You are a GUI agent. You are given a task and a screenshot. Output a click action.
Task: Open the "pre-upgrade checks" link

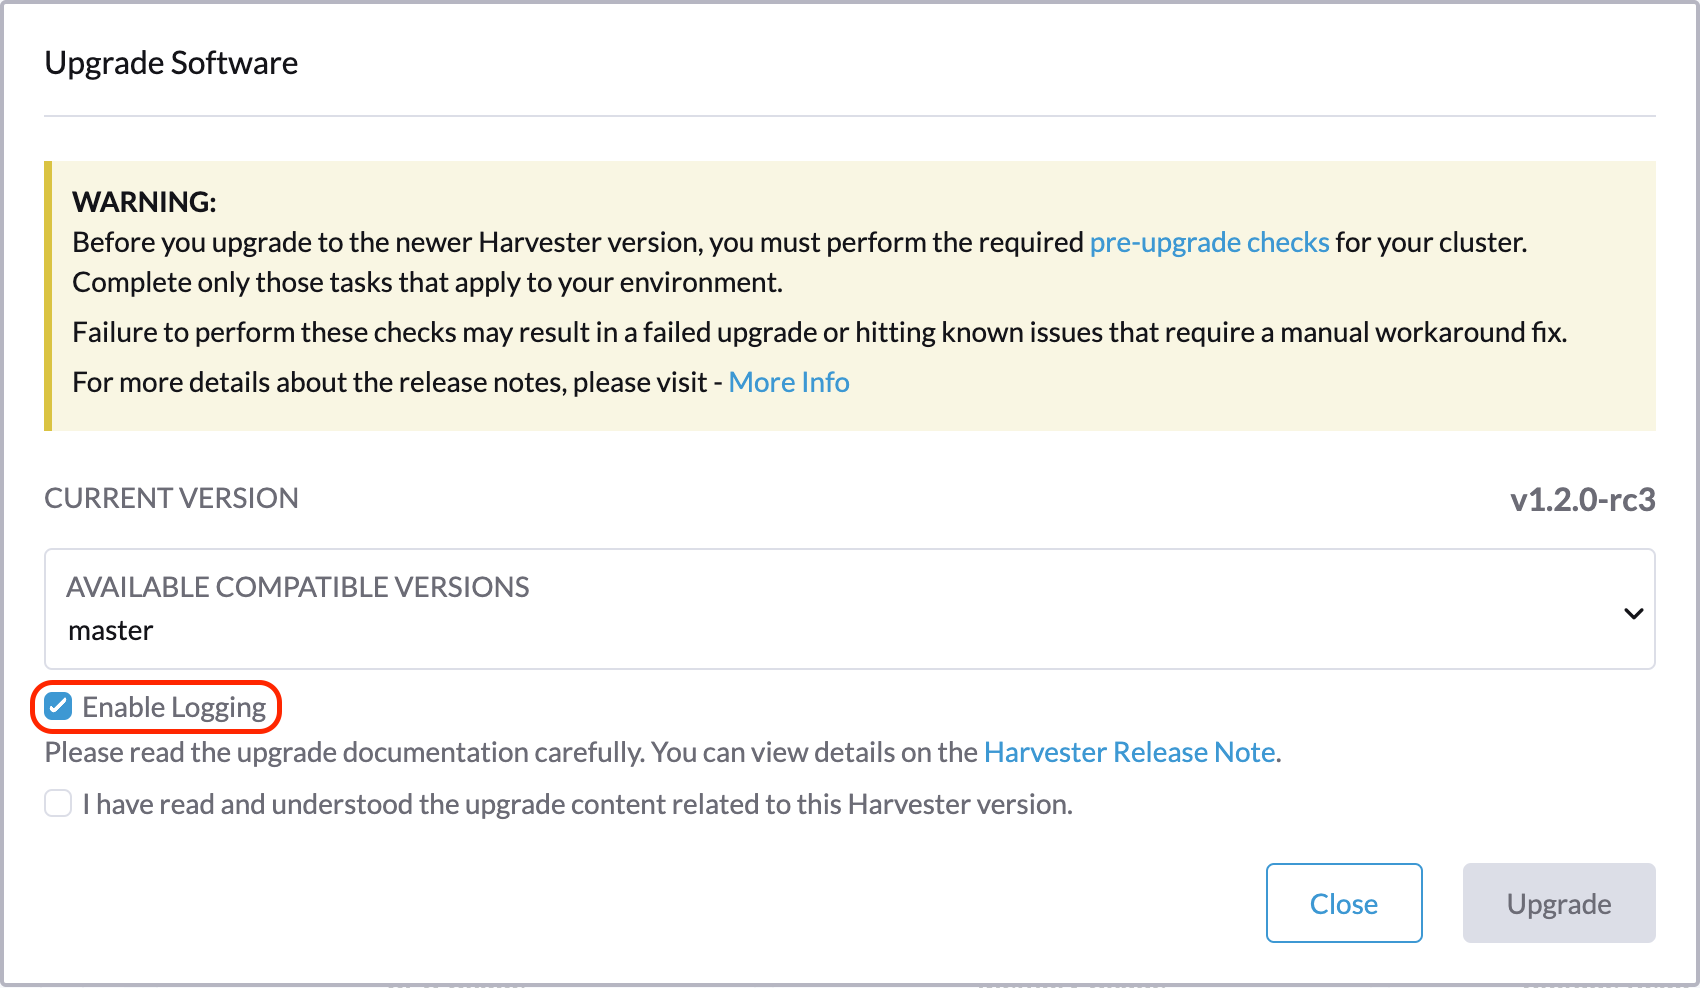coord(1208,242)
